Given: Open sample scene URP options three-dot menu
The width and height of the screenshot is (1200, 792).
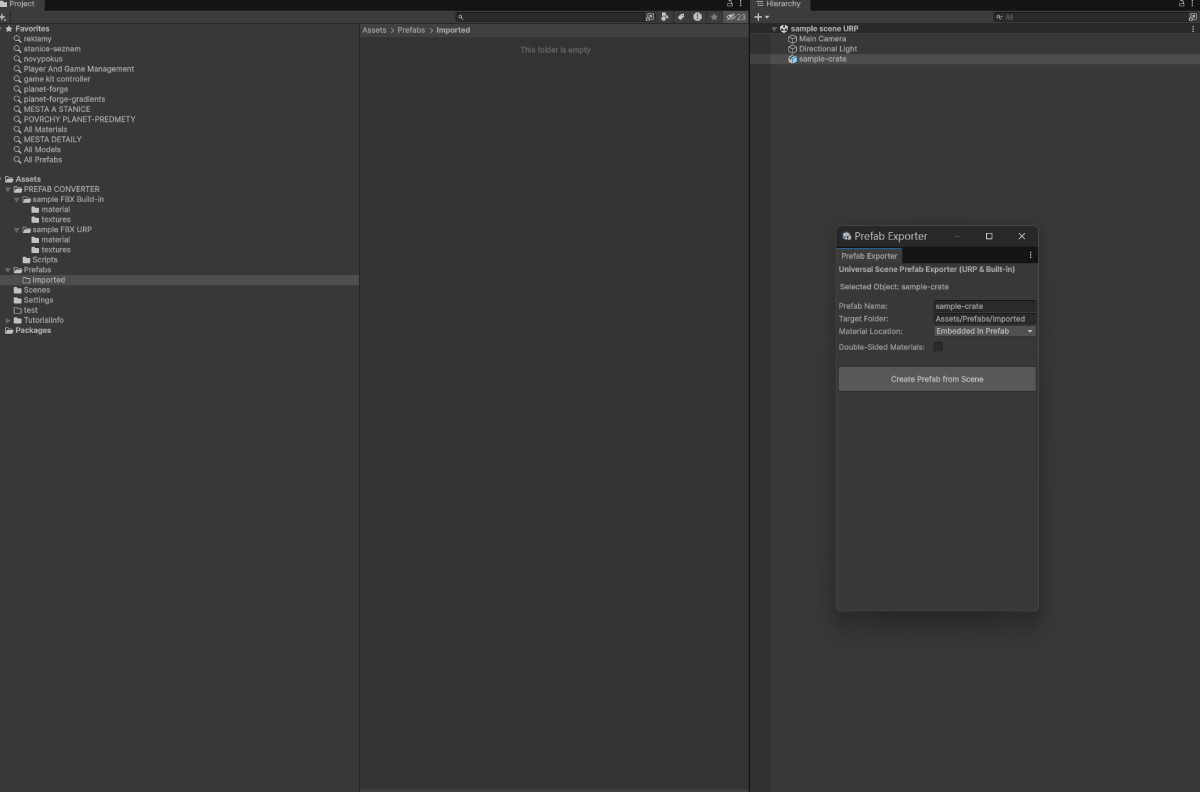Looking at the screenshot, I should click(1192, 29).
